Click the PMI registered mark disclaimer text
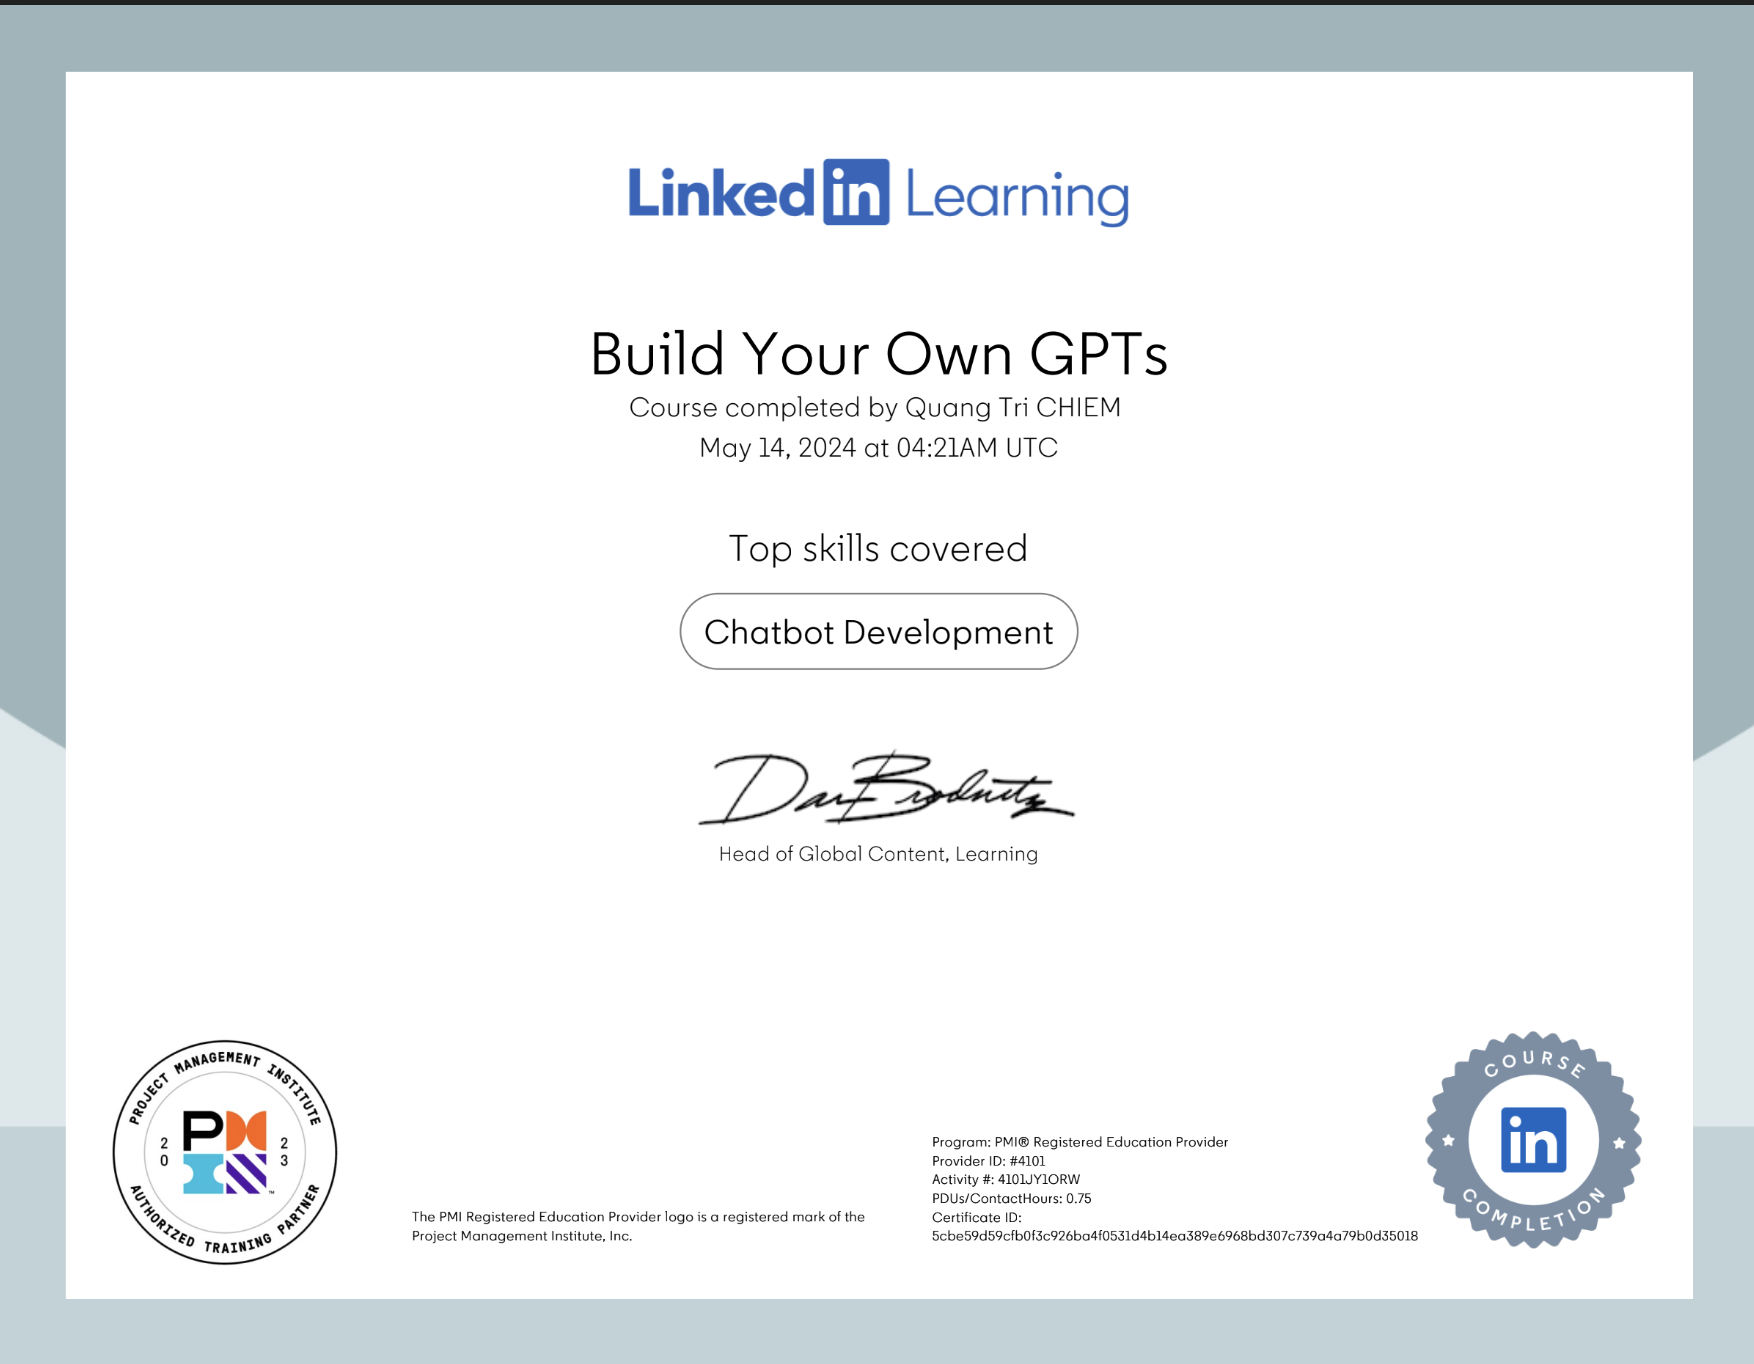Image resolution: width=1754 pixels, height=1364 pixels. pyautogui.click(x=638, y=1226)
